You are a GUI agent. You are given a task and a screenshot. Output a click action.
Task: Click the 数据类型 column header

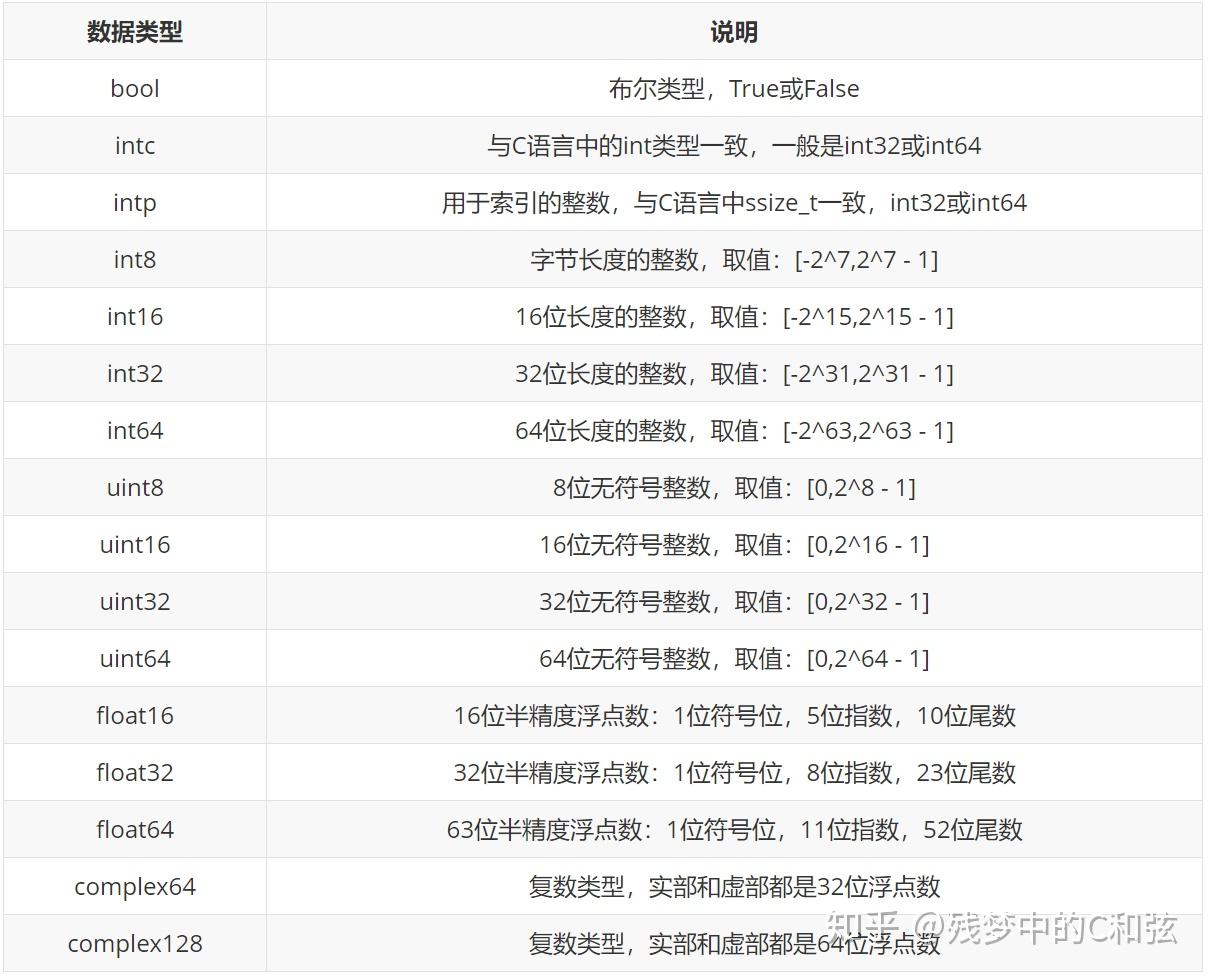(x=133, y=31)
